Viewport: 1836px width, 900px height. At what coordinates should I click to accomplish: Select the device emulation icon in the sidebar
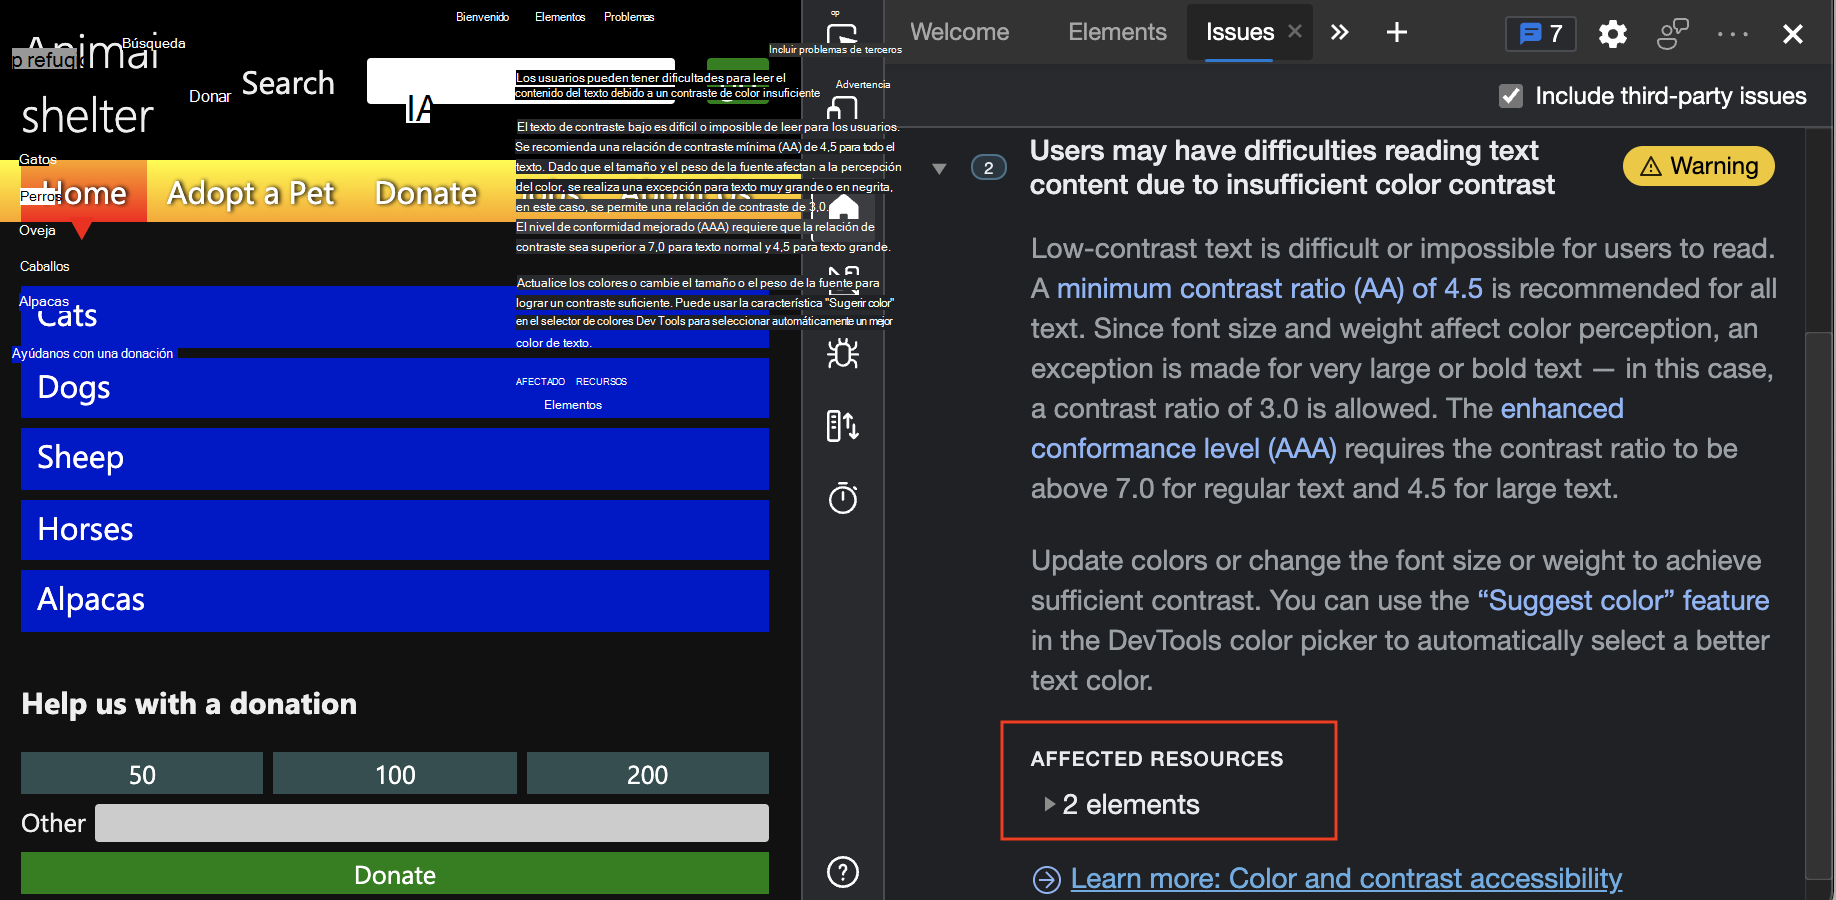coord(843,426)
